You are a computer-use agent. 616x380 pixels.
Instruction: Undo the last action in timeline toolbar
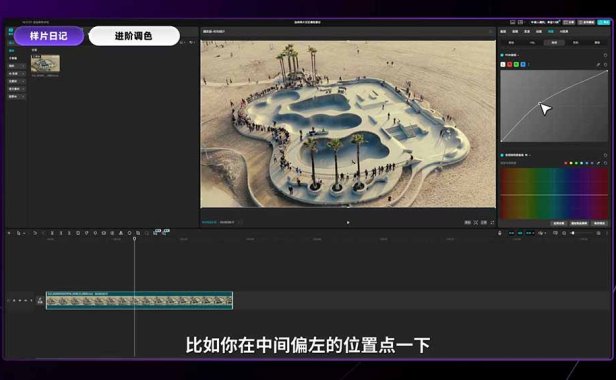point(35,233)
